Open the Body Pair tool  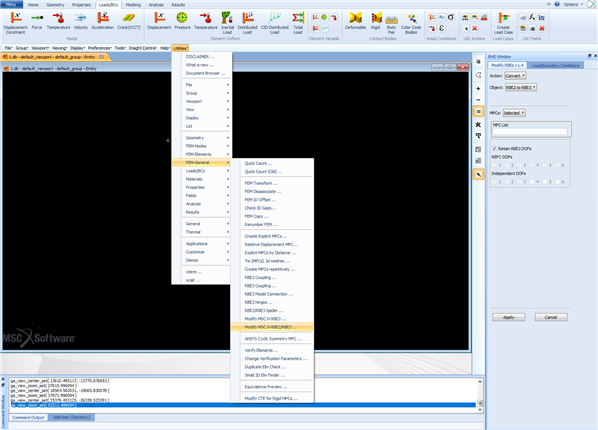(391, 23)
